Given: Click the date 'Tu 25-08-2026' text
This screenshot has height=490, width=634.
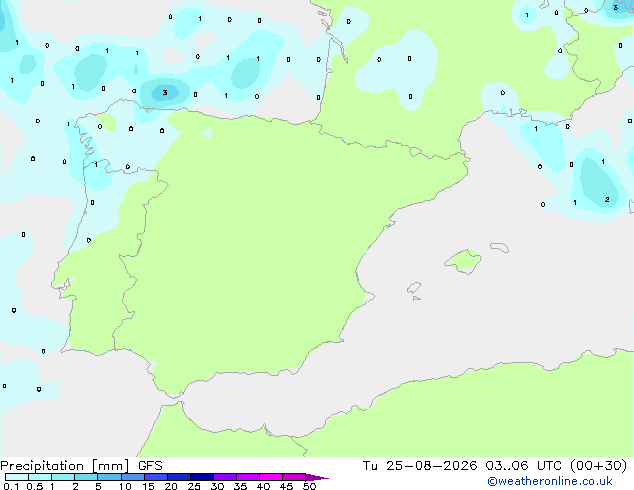Looking at the screenshot, I should [420, 466].
